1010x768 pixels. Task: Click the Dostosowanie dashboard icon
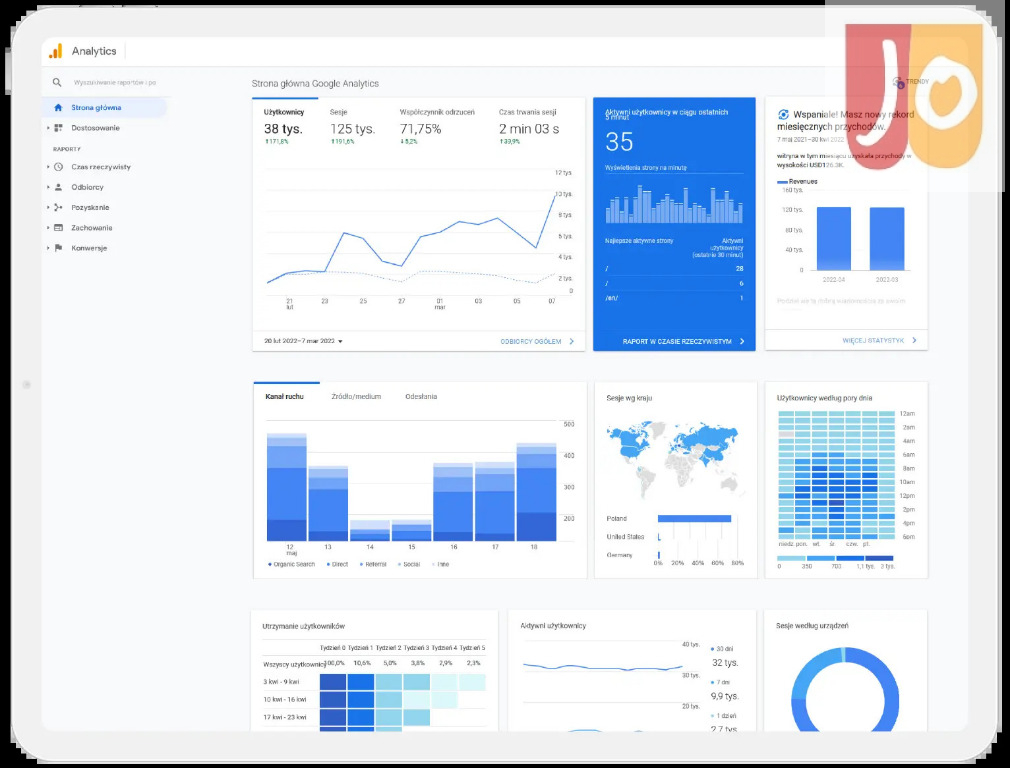pyautogui.click(x=59, y=128)
